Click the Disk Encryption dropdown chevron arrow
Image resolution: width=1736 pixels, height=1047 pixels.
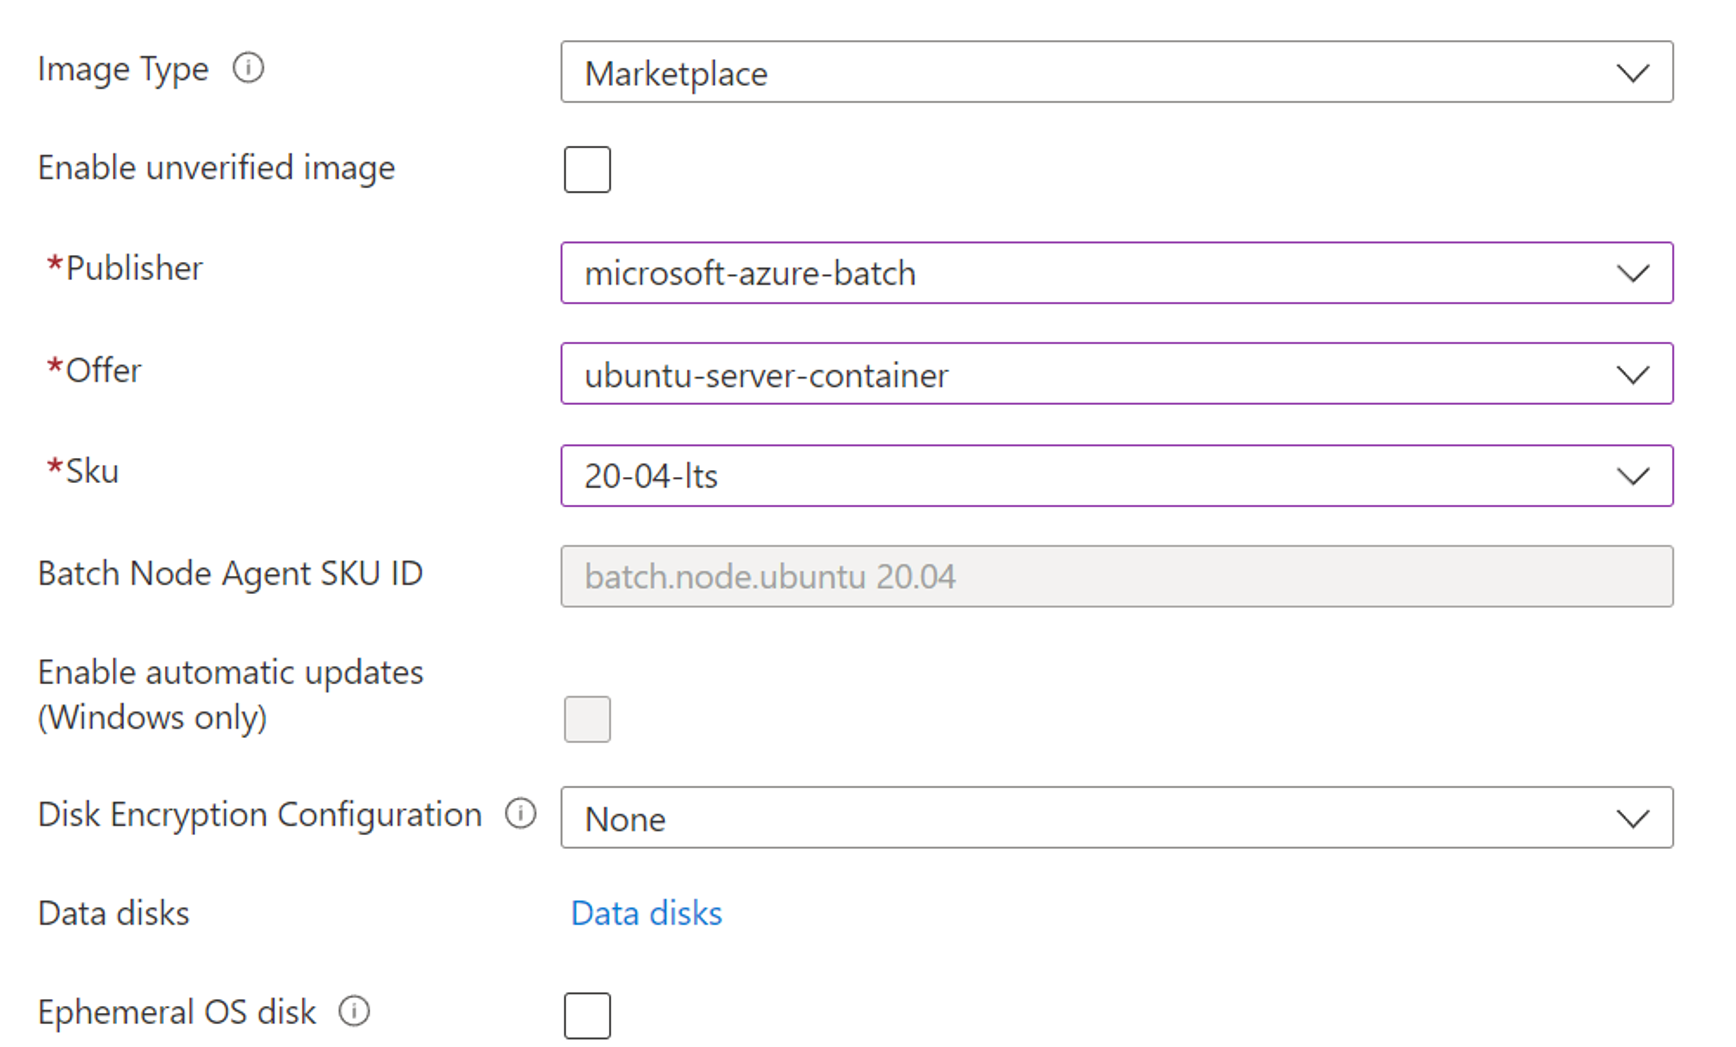(1632, 819)
